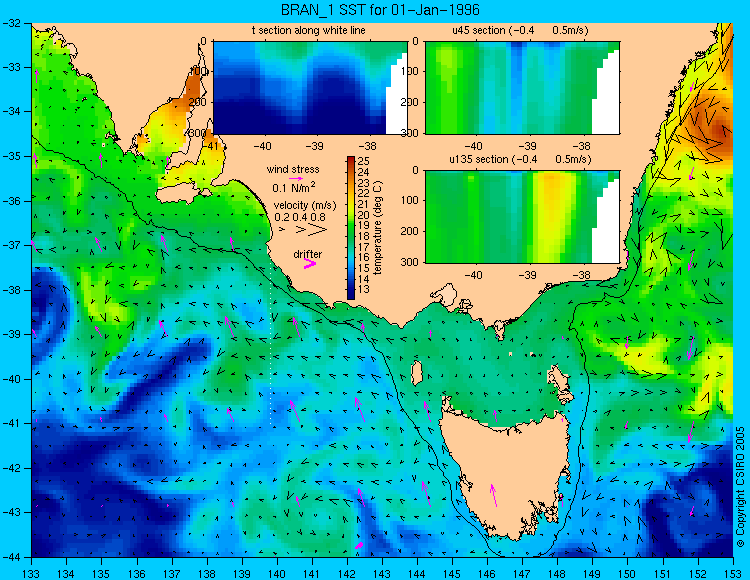Click longitude tick label 133
Viewport: 750px width, 580px height.
pos(31,574)
